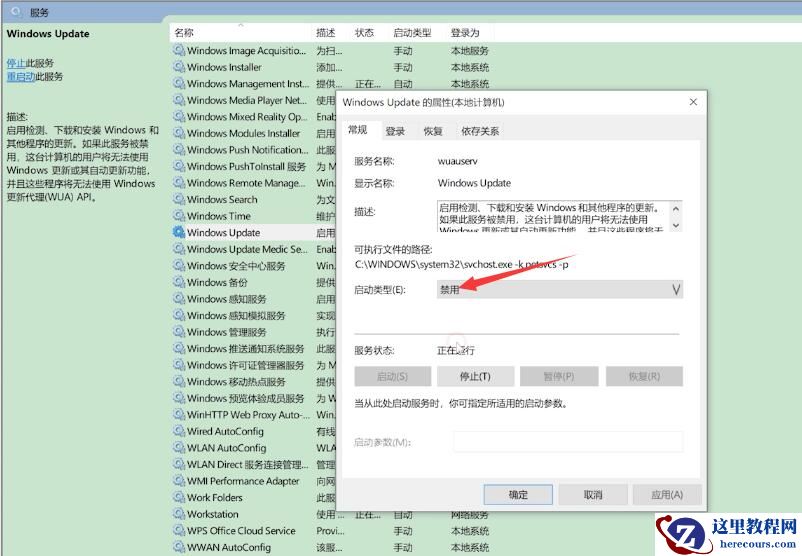This screenshot has height=556, width=802.
Task: Click the svchost.exe executable path text
Action: [461, 264]
